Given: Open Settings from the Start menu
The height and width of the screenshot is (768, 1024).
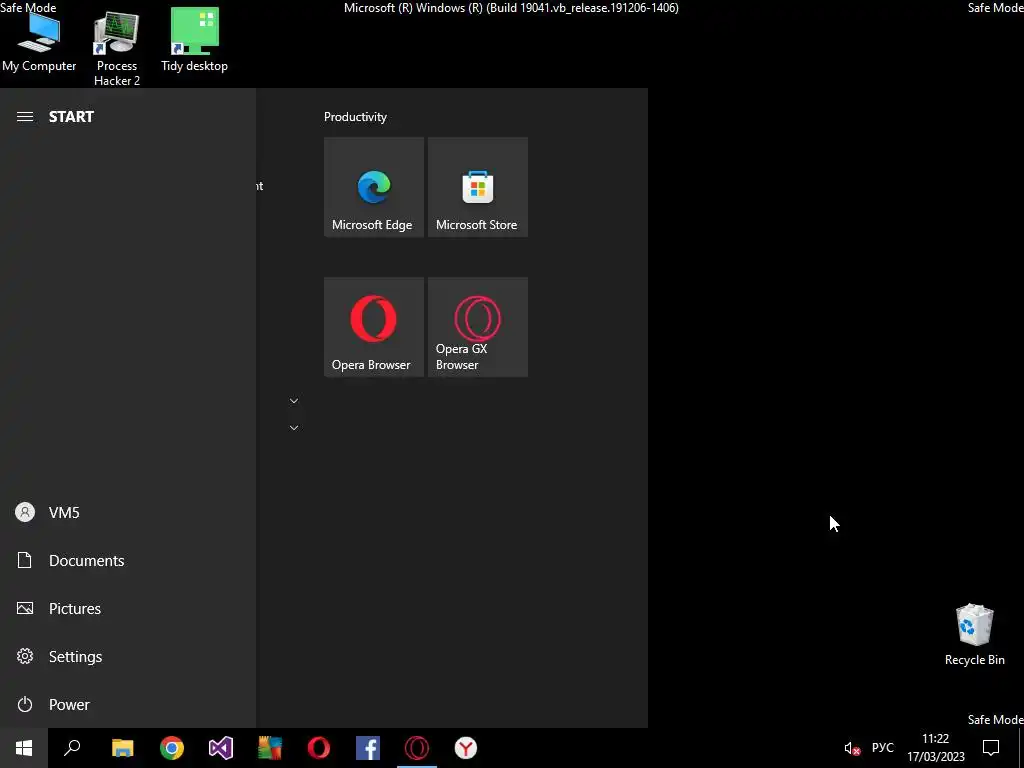Looking at the screenshot, I should (128, 656).
